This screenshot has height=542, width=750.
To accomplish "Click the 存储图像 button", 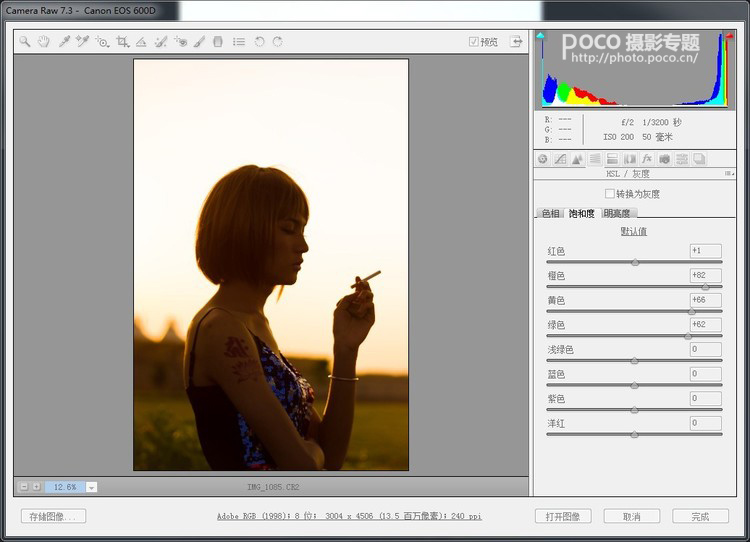I will (54, 516).
